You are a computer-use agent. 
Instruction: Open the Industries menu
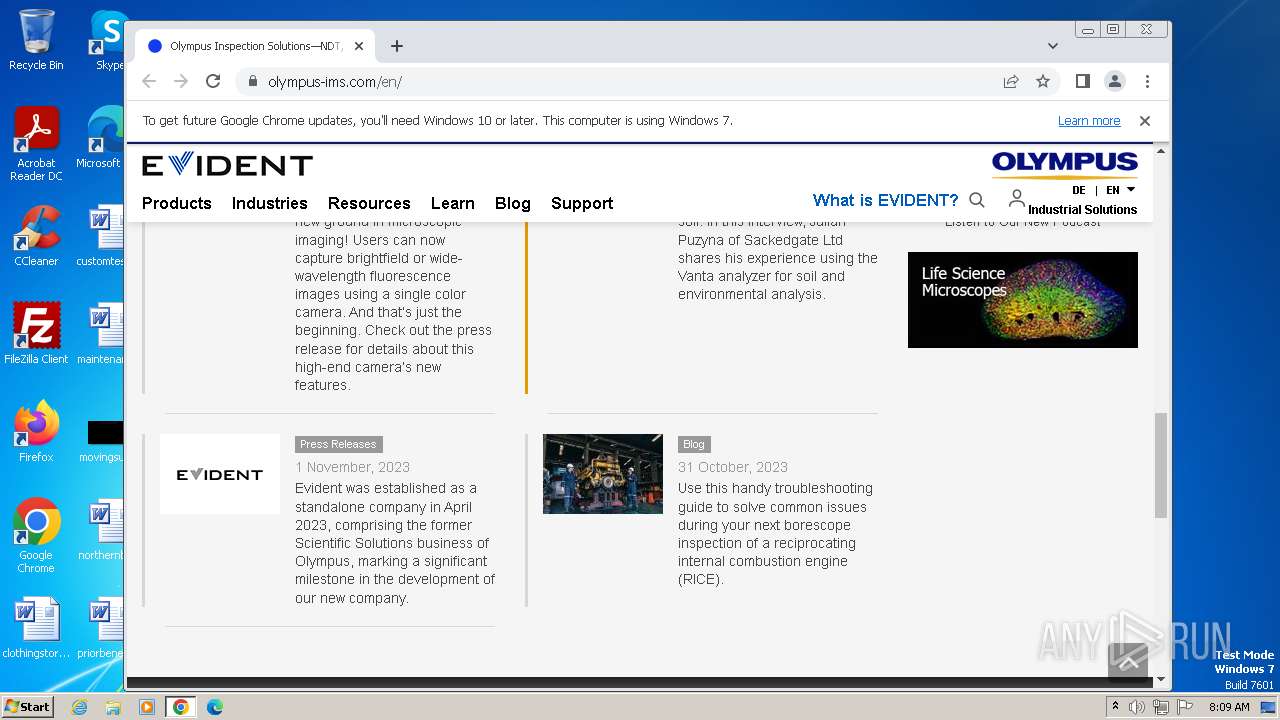pyautogui.click(x=270, y=203)
